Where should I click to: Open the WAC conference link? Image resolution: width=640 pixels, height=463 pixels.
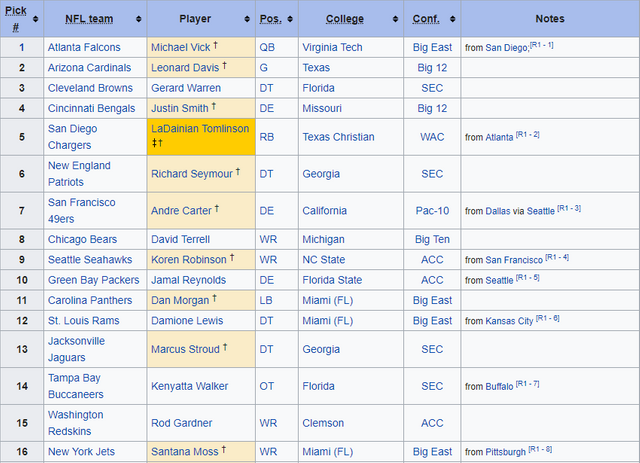point(432,137)
